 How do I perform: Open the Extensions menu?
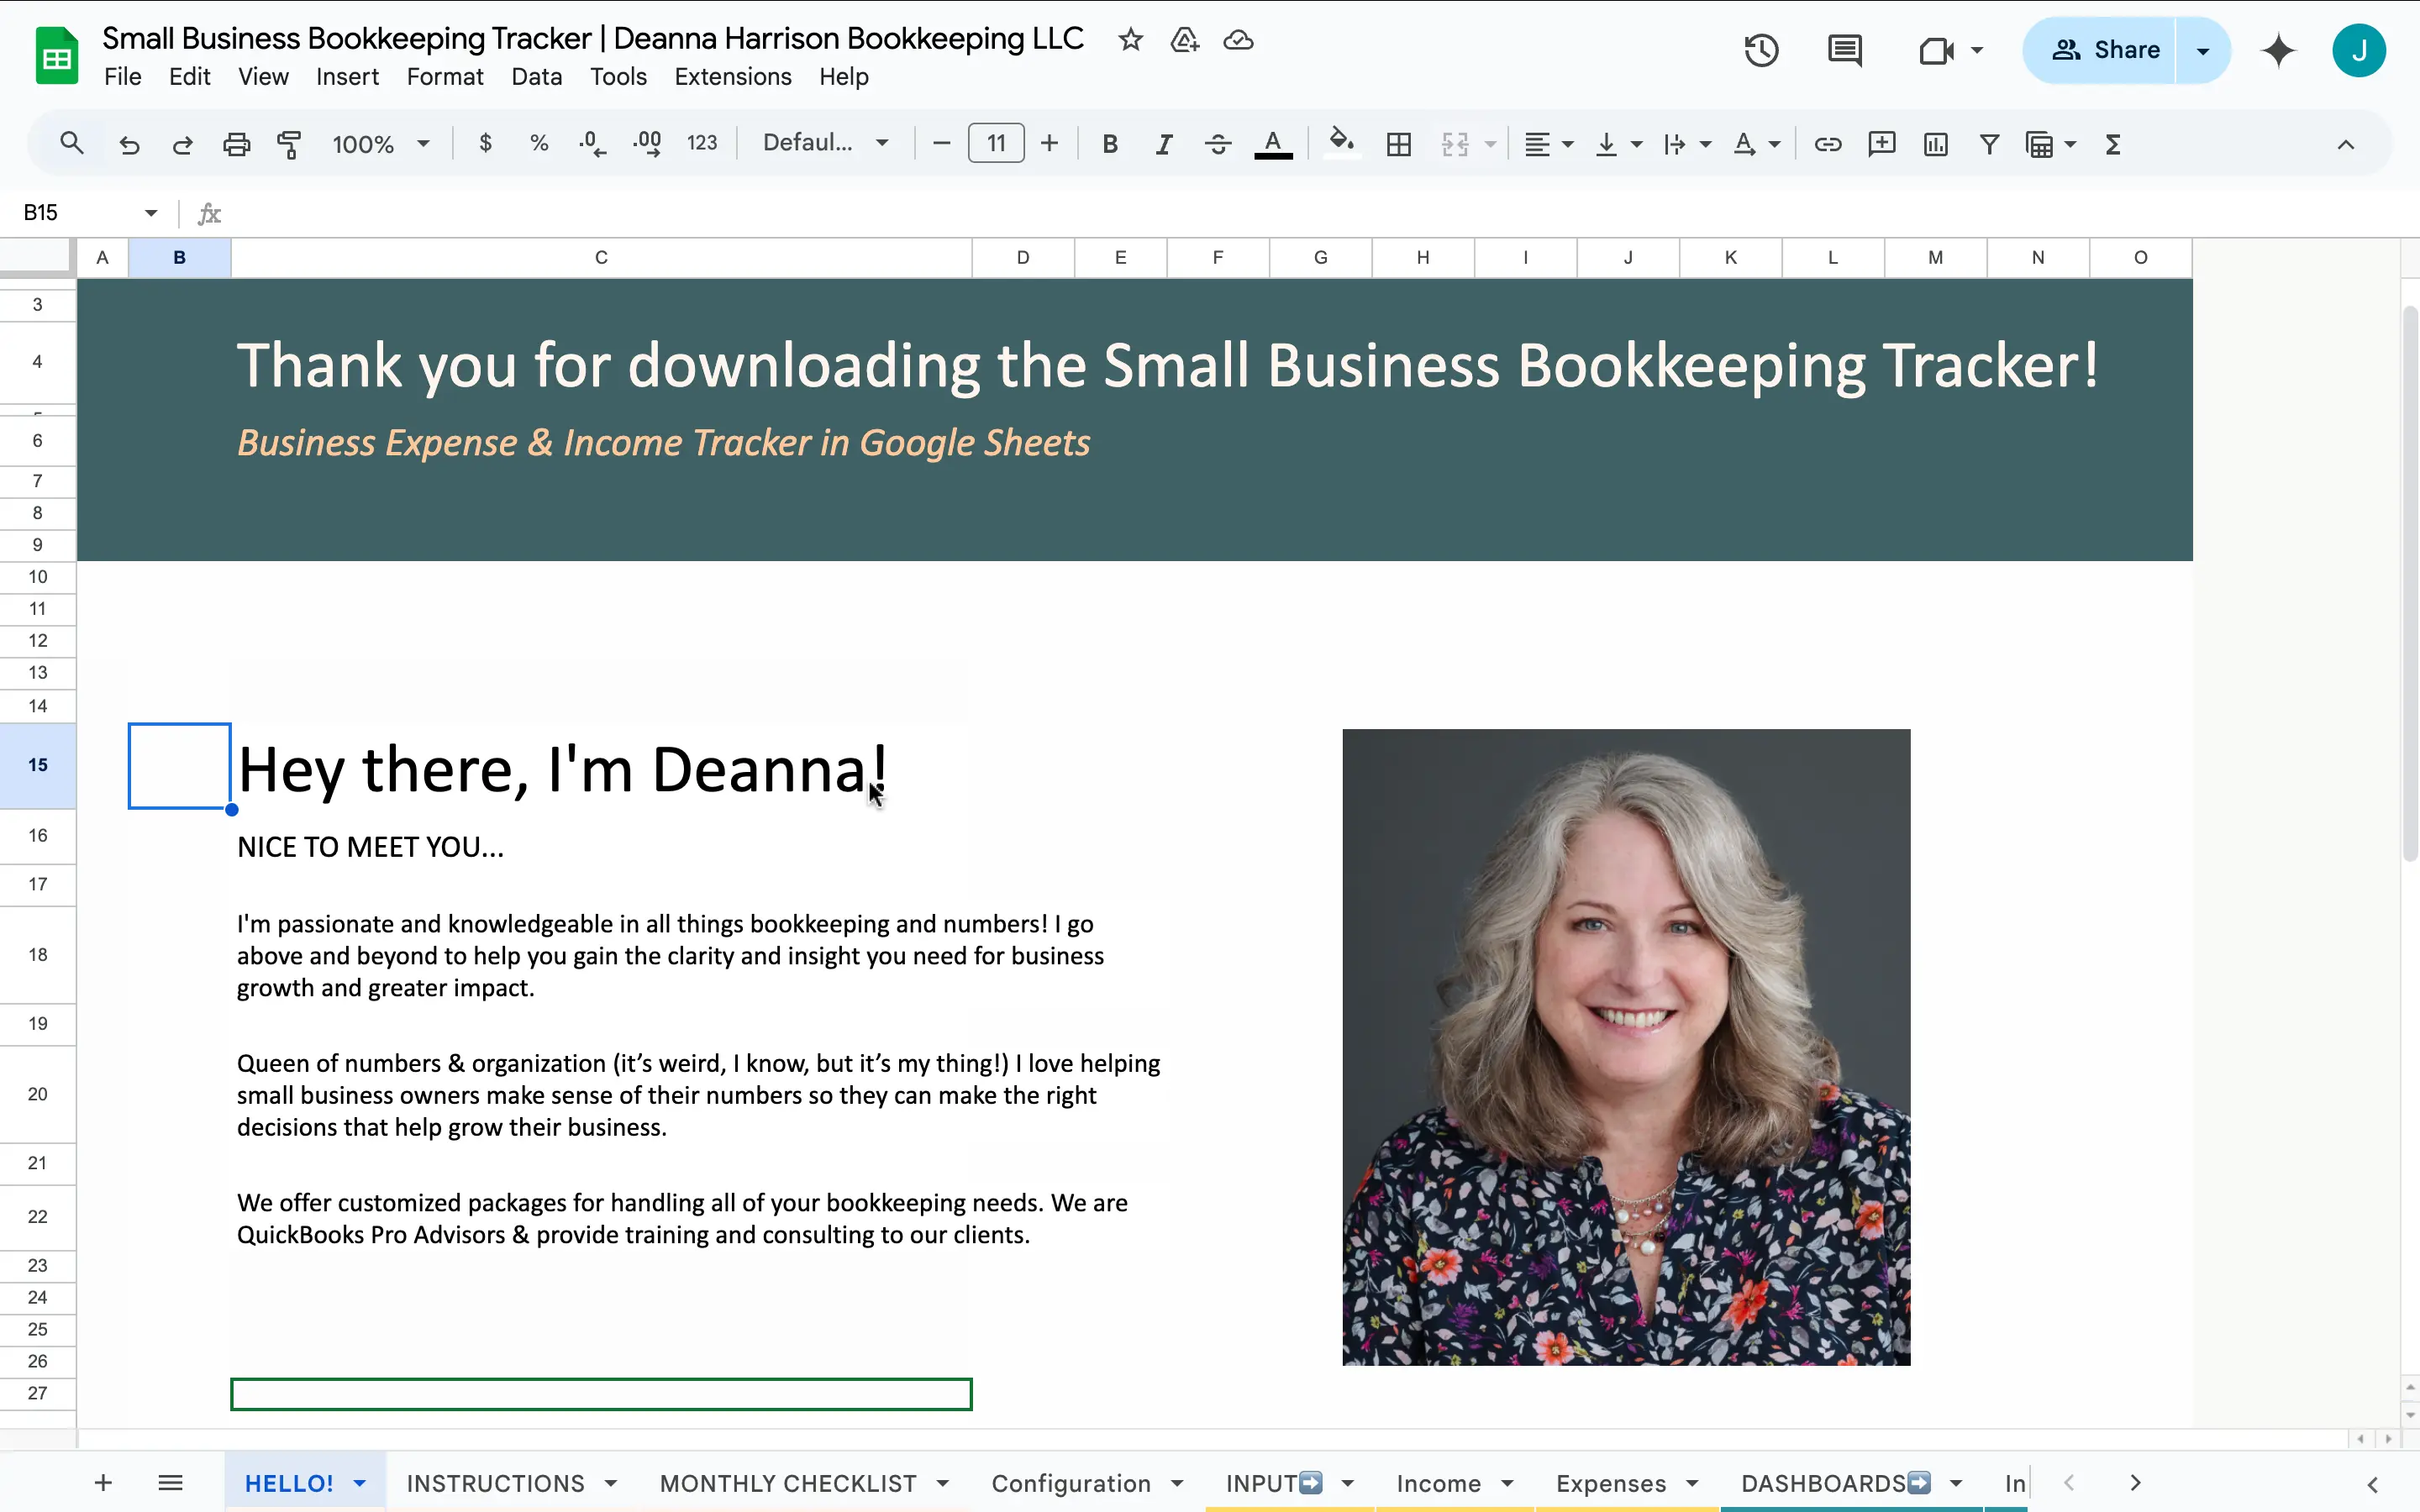(733, 77)
